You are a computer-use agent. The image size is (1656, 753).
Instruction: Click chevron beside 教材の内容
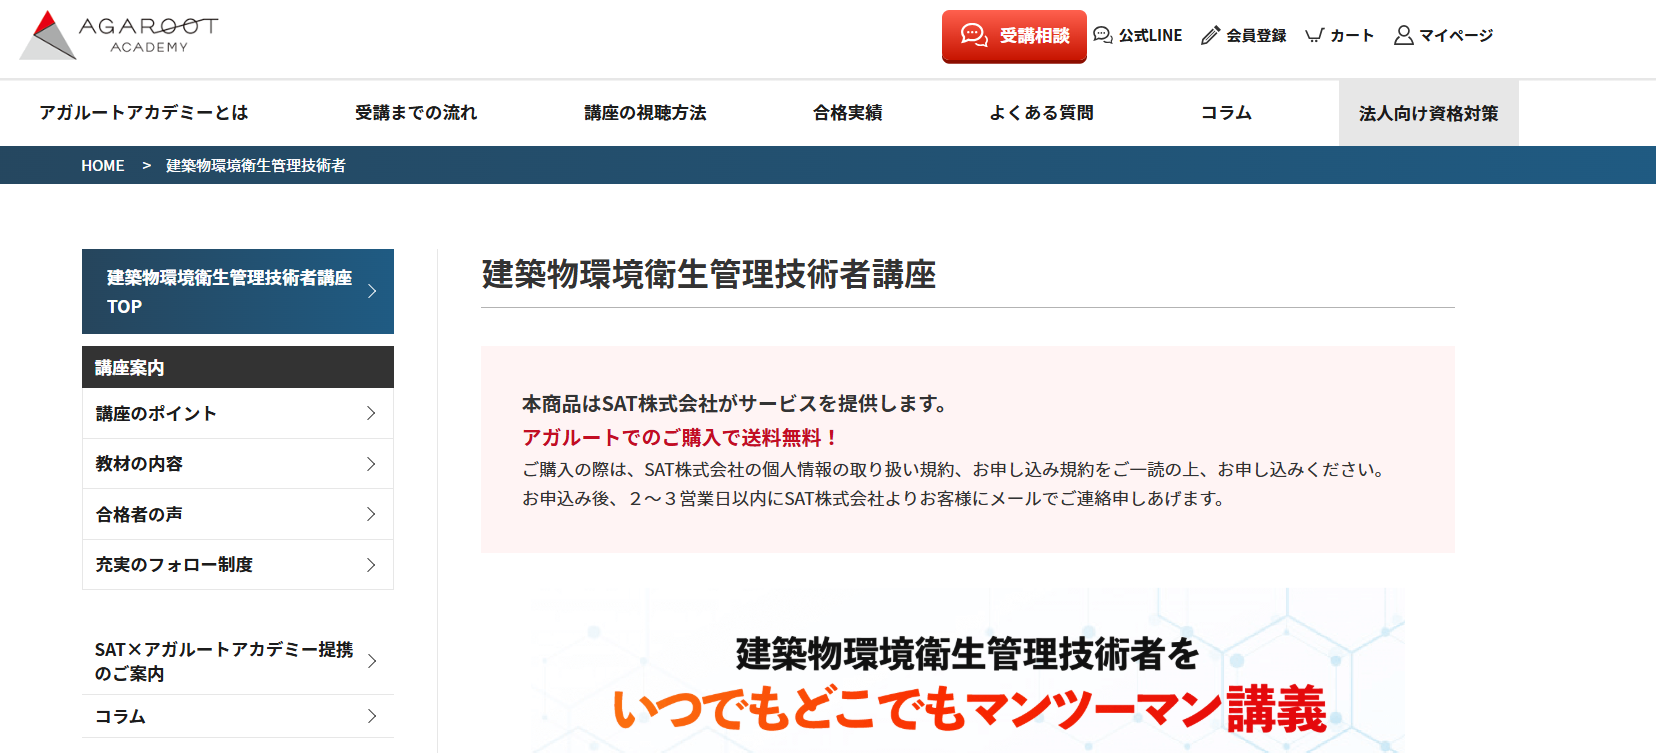click(371, 464)
